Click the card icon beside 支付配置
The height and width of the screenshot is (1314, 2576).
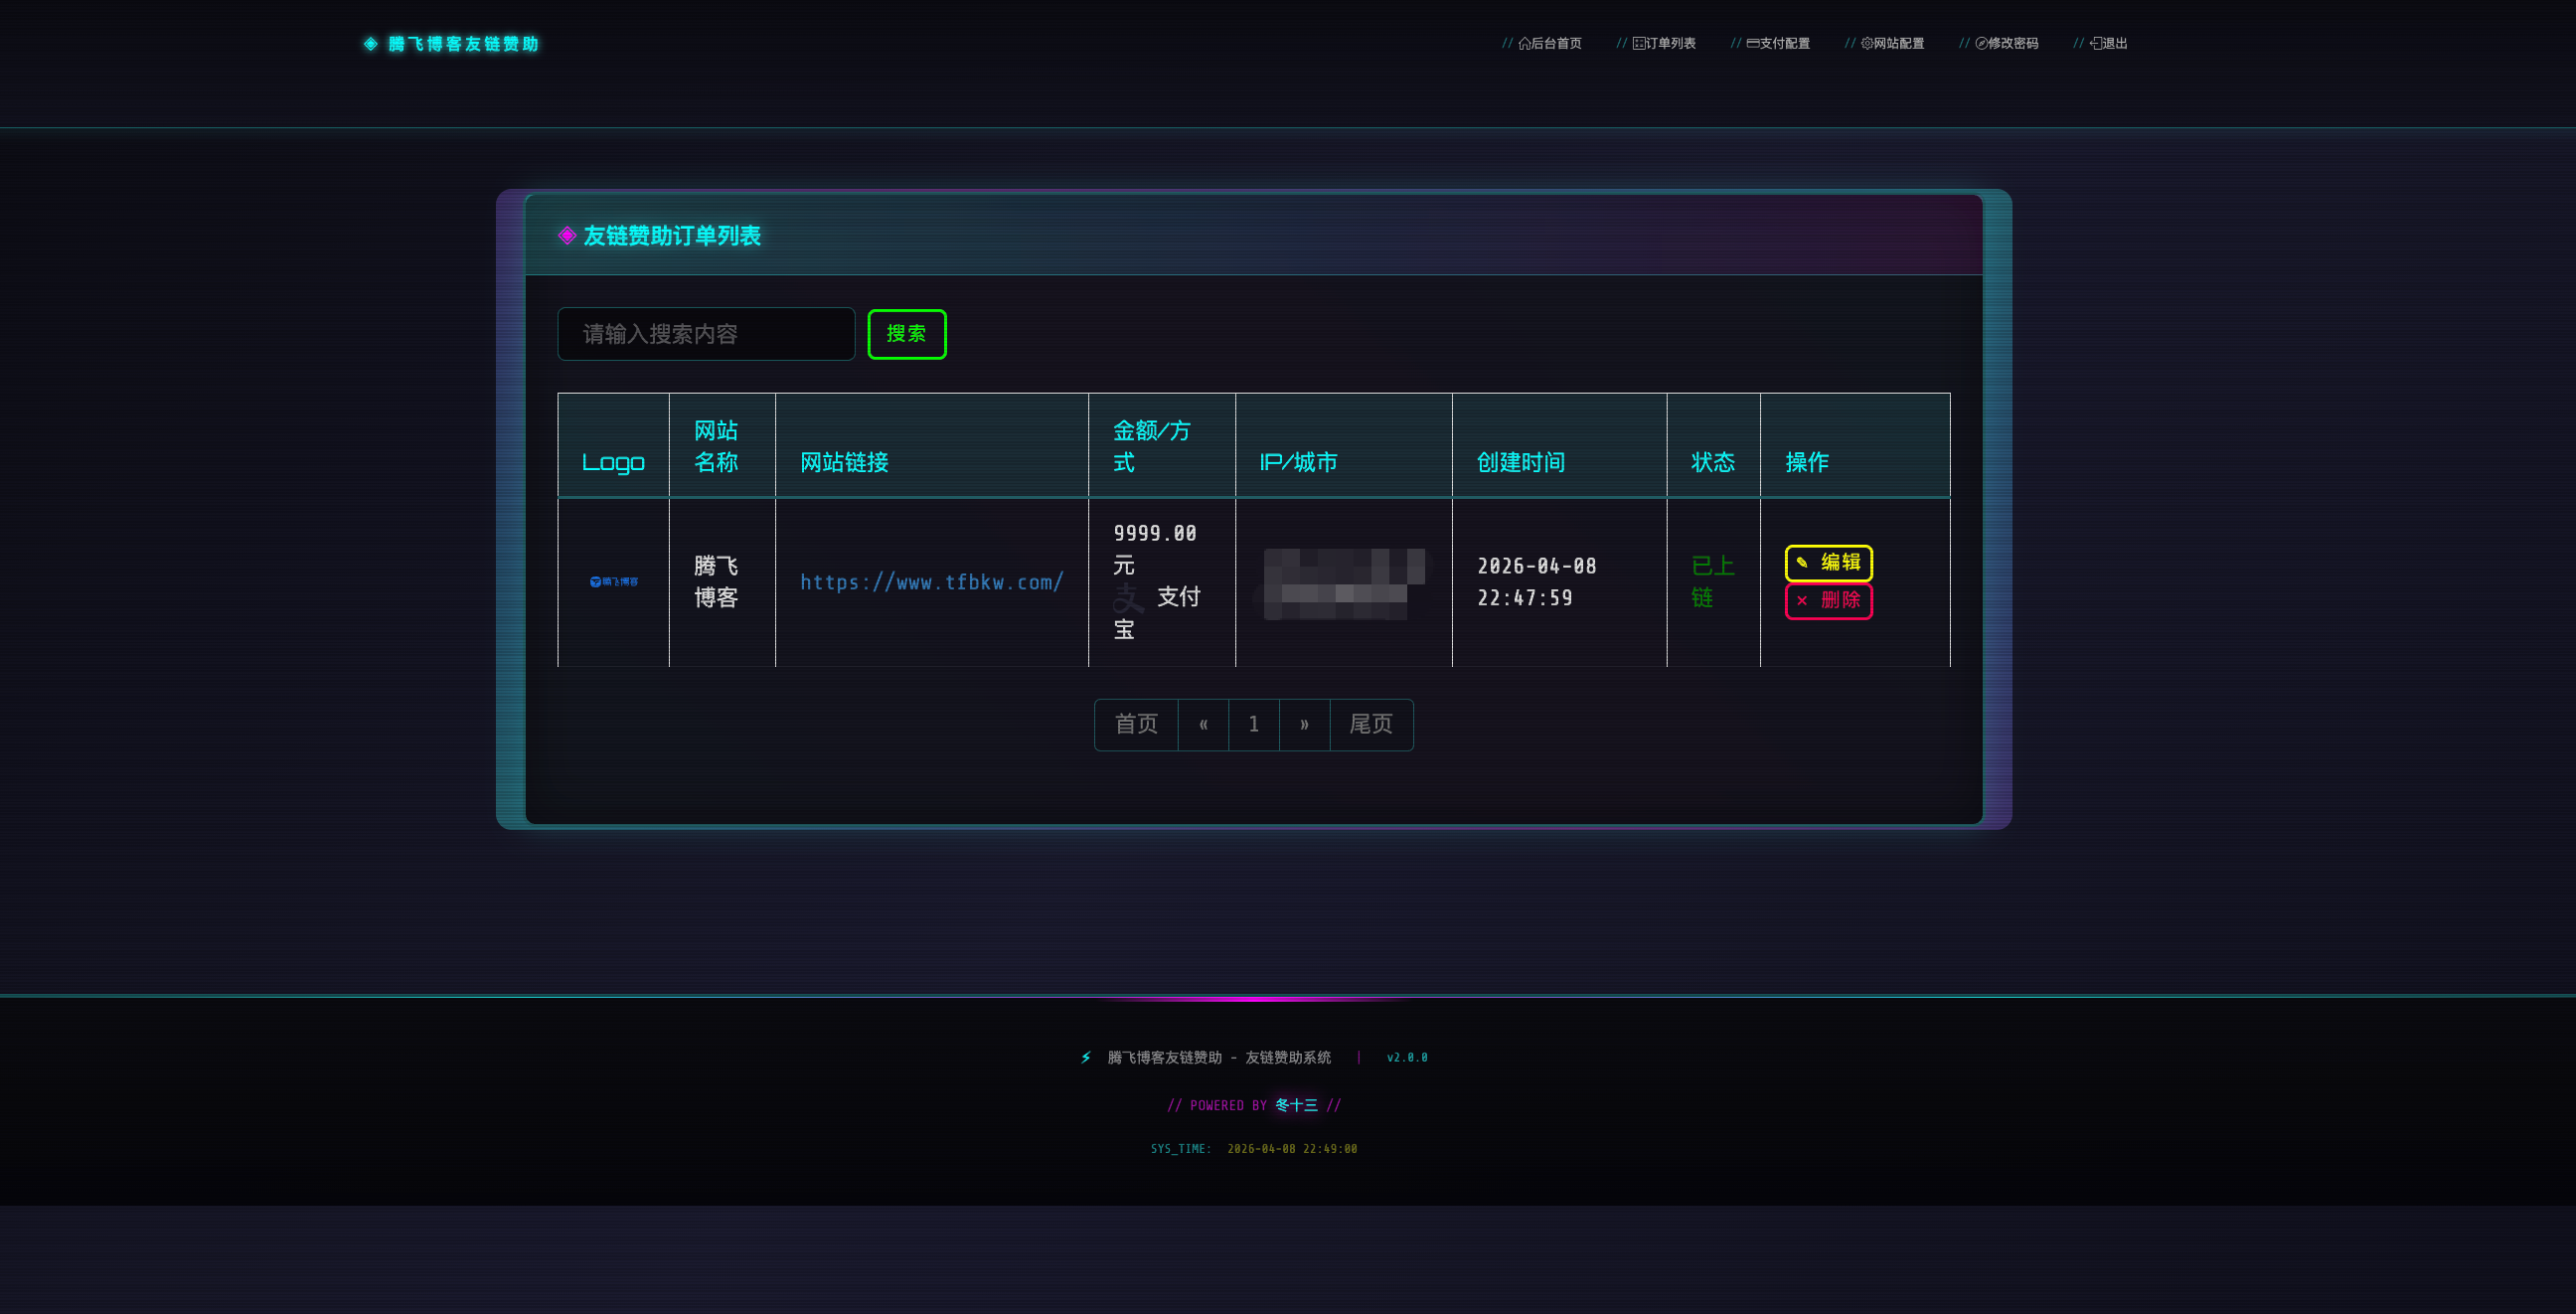point(1752,43)
